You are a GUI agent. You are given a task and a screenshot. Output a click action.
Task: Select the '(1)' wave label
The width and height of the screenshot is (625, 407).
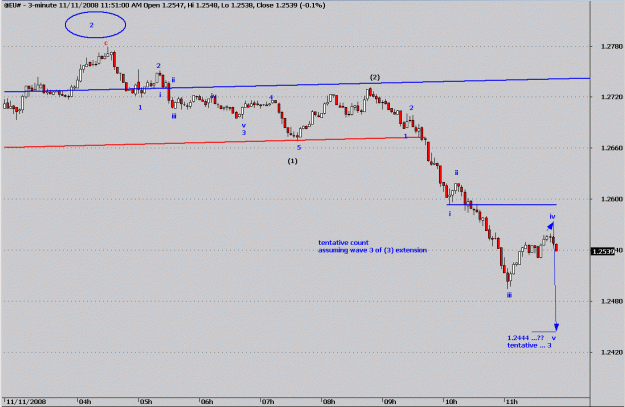pyautogui.click(x=293, y=161)
